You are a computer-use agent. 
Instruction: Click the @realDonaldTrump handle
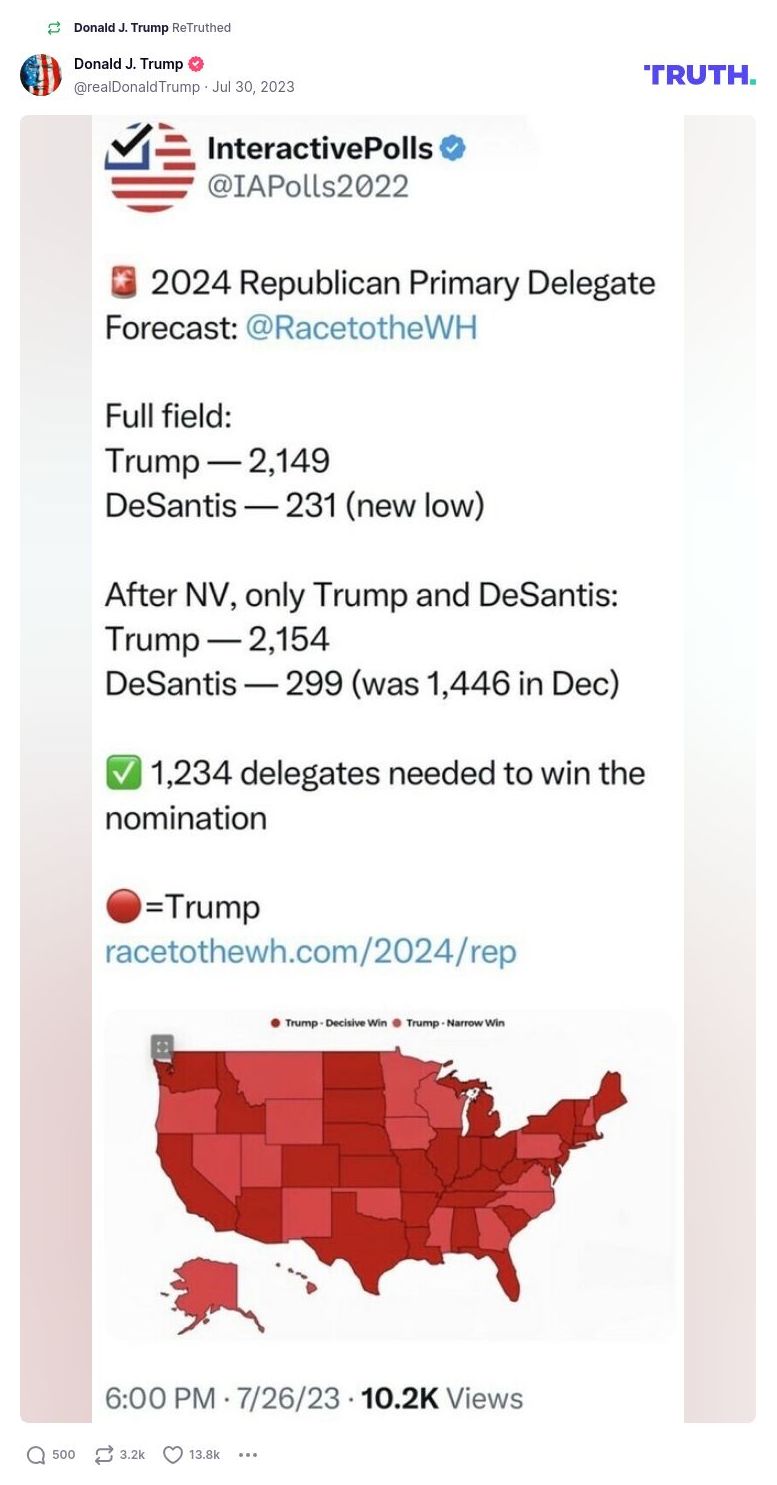[x=136, y=87]
